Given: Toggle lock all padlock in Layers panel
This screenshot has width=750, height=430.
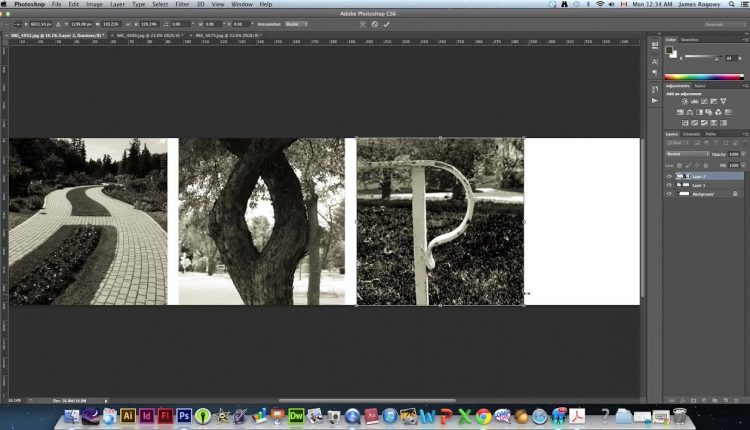Looking at the screenshot, I should pyautogui.click(x=706, y=165).
